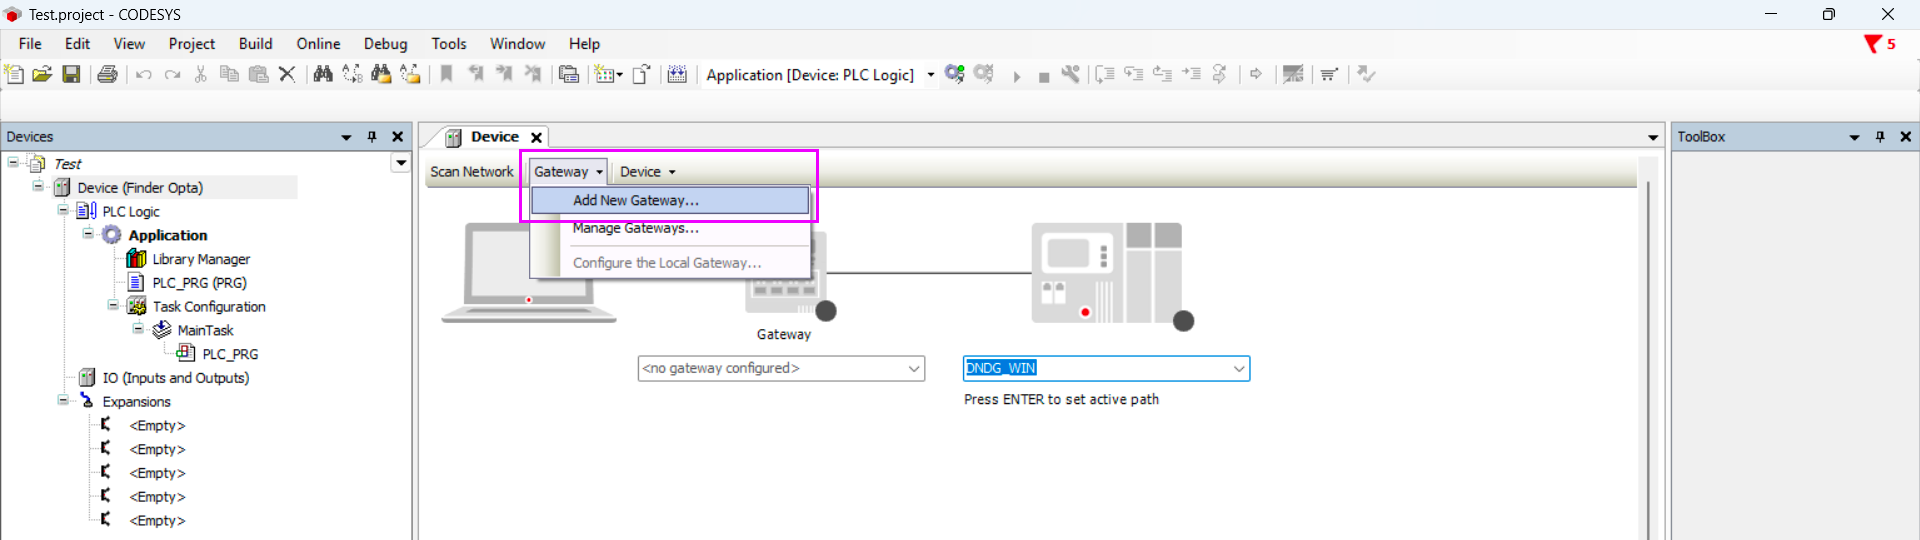Image resolution: width=1920 pixels, height=540 pixels.
Task: Open the File menu
Action: 30,44
